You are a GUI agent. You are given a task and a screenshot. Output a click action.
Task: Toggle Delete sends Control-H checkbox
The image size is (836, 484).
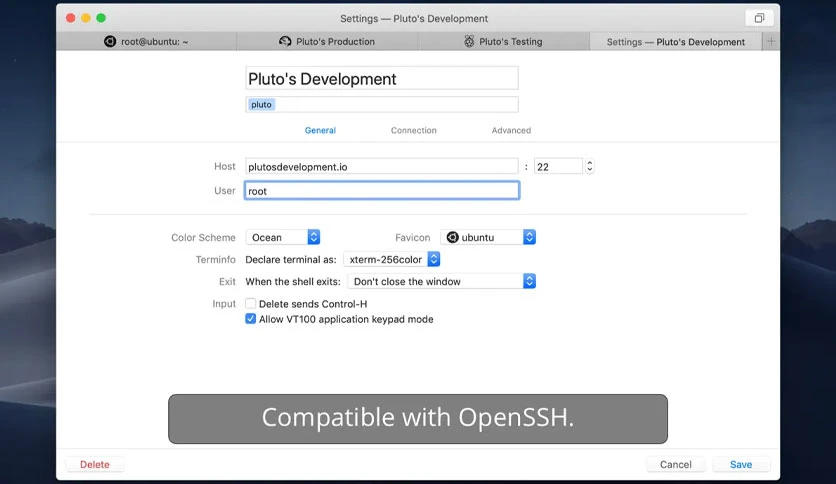(251, 303)
